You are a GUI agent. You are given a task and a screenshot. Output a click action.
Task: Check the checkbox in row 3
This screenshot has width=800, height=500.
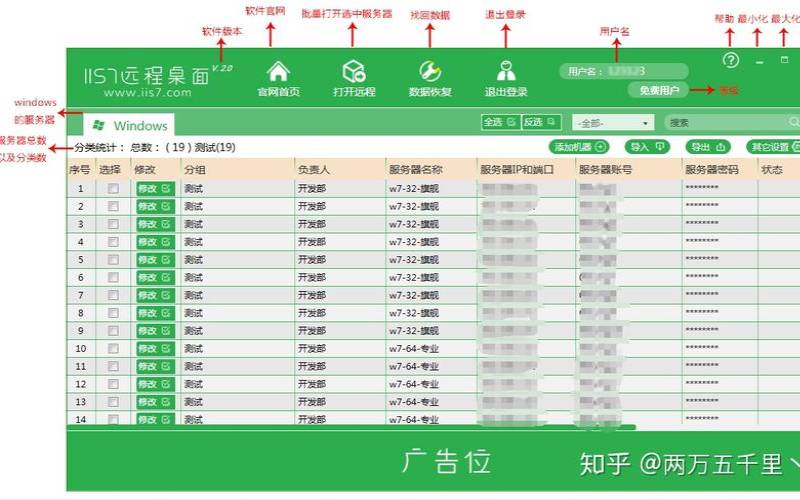click(x=113, y=224)
